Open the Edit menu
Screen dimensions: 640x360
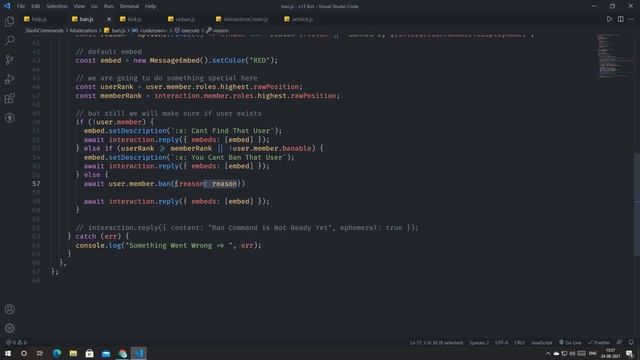point(36,6)
